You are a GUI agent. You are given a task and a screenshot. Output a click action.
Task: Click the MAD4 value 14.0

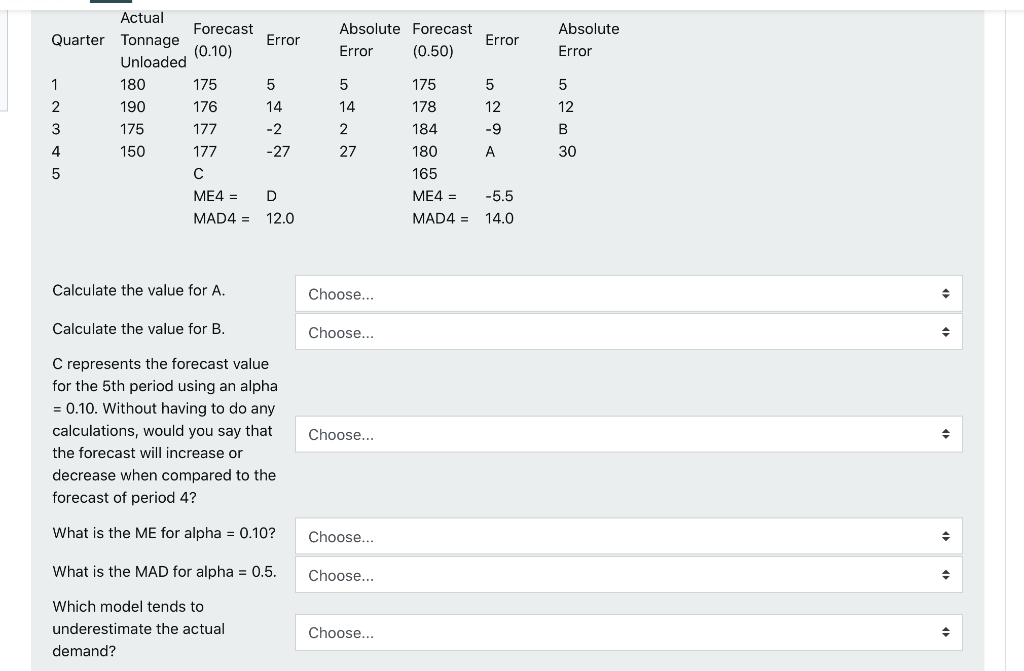499,218
